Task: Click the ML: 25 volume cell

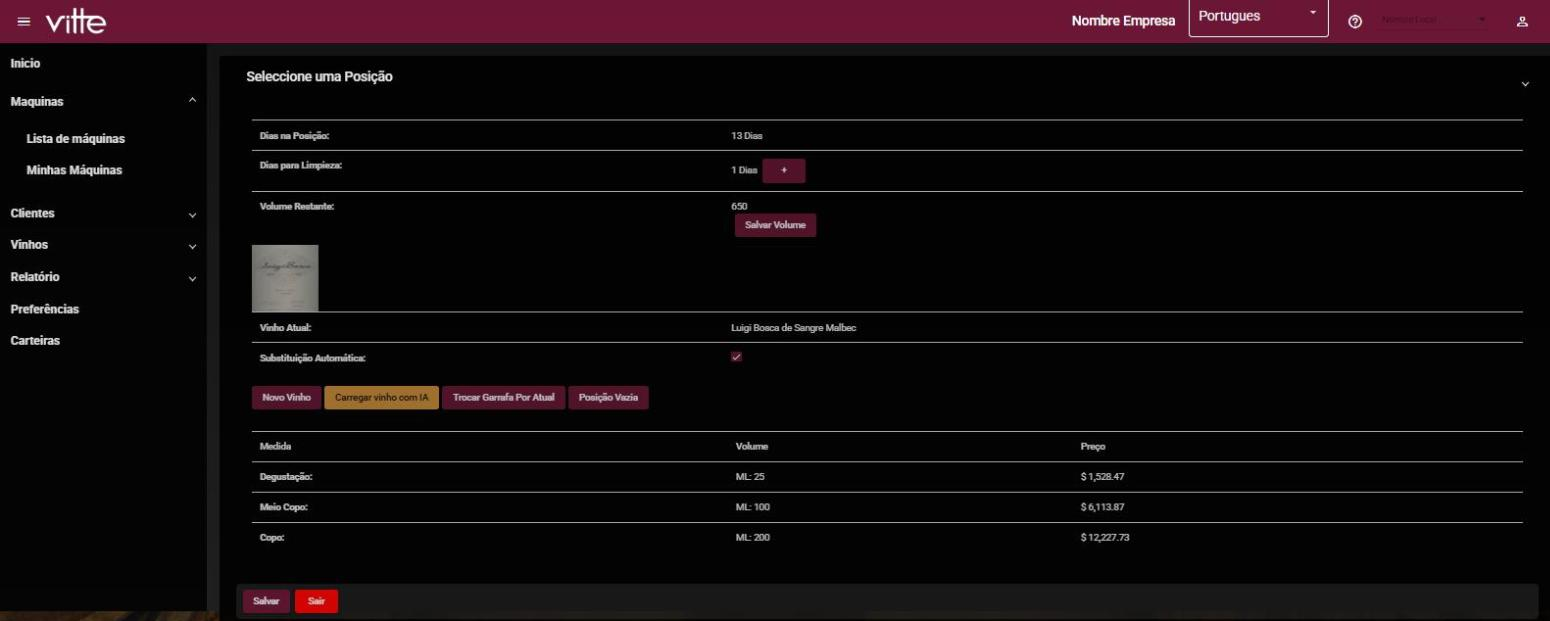Action: tap(750, 477)
